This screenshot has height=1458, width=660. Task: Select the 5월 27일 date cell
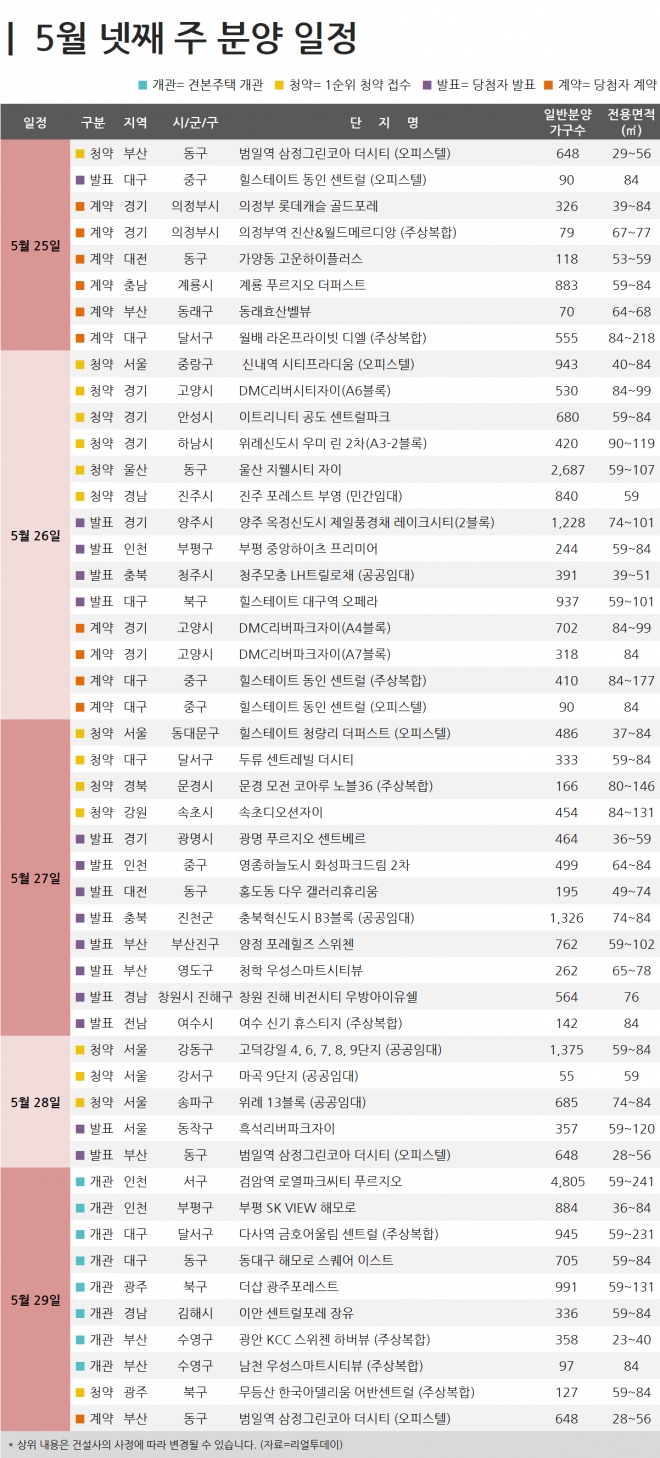(35, 878)
